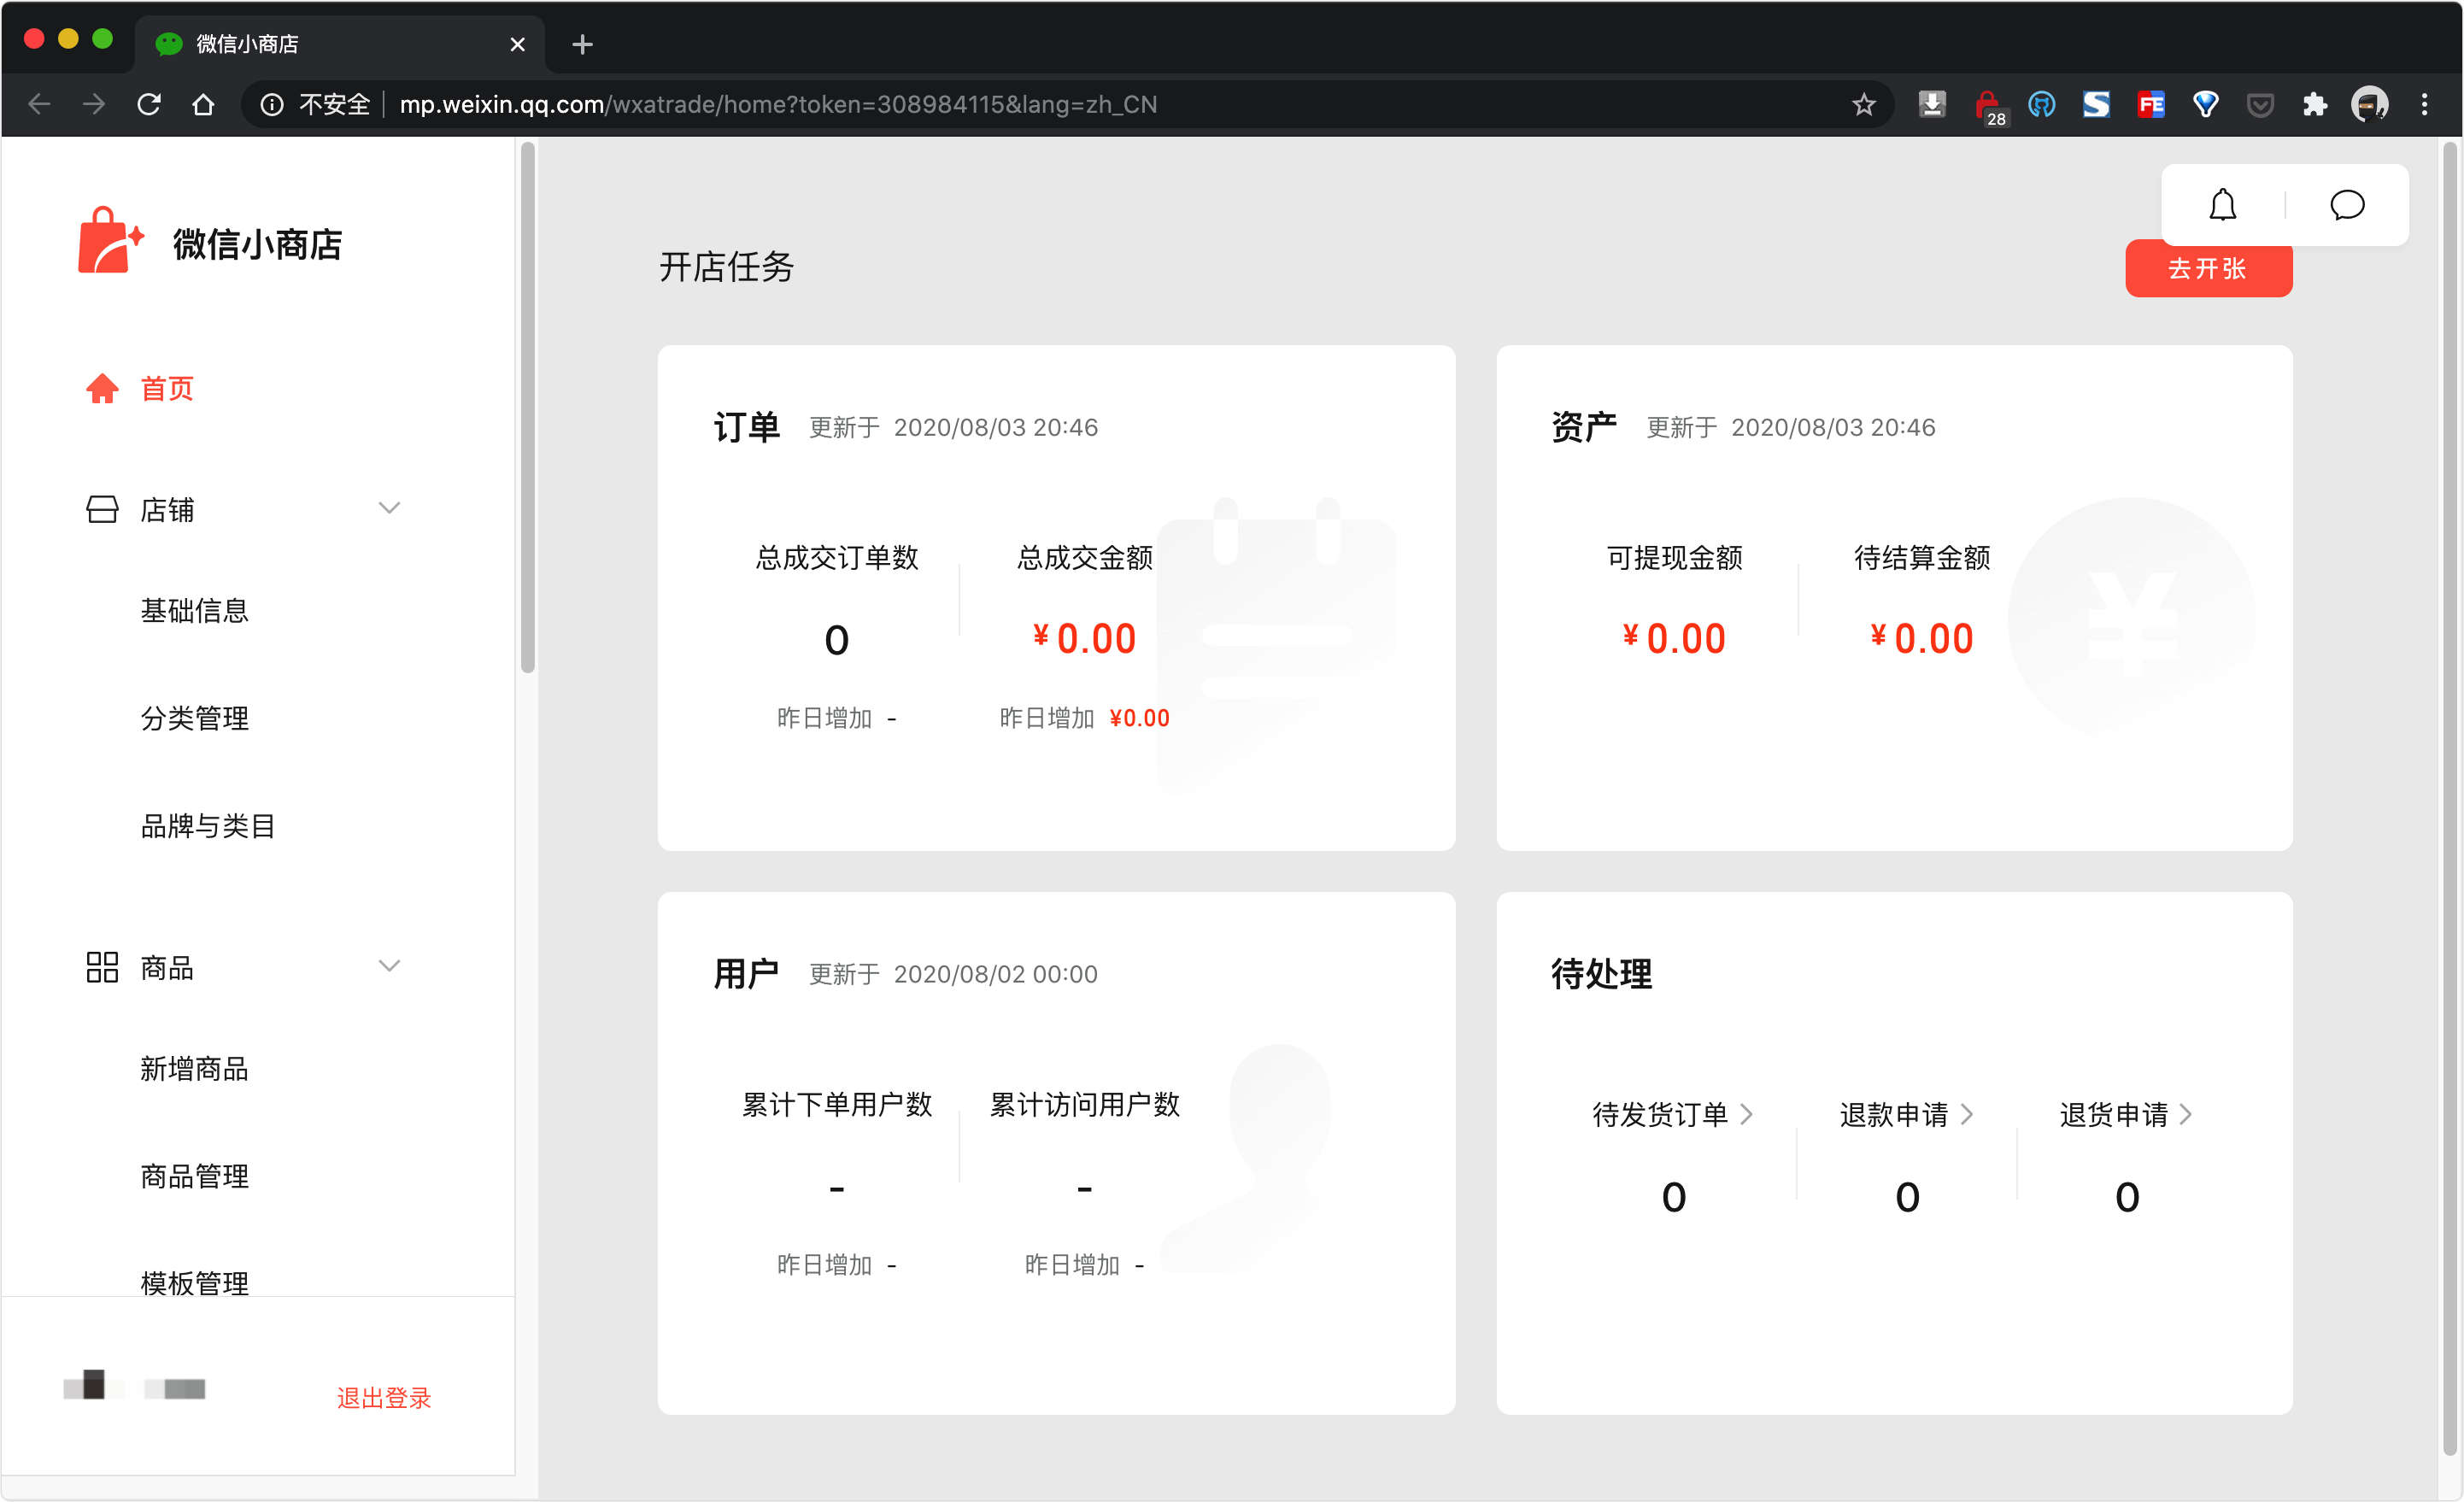The height and width of the screenshot is (1502, 2464).
Task: Open 分类管理 in the sidebar
Action: pyautogui.click(x=194, y=718)
